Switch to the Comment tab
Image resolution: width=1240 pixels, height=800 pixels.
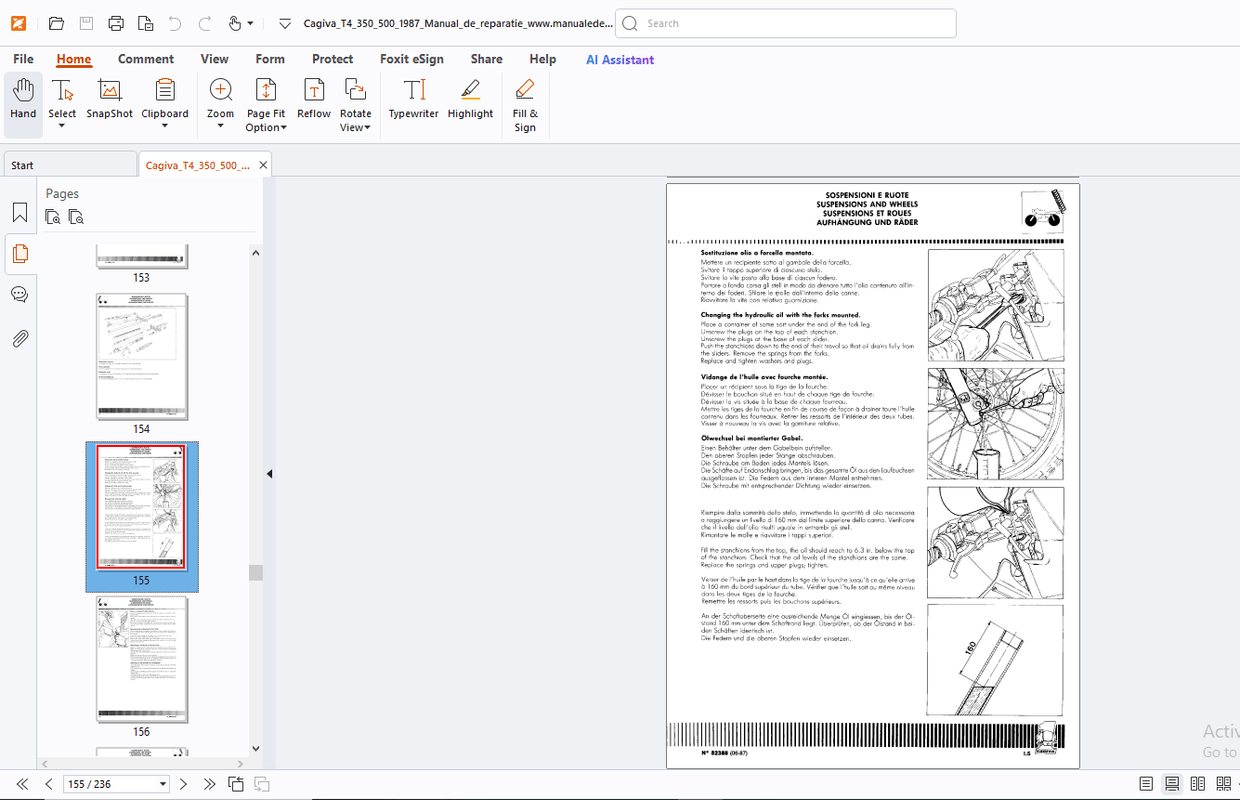pos(146,58)
